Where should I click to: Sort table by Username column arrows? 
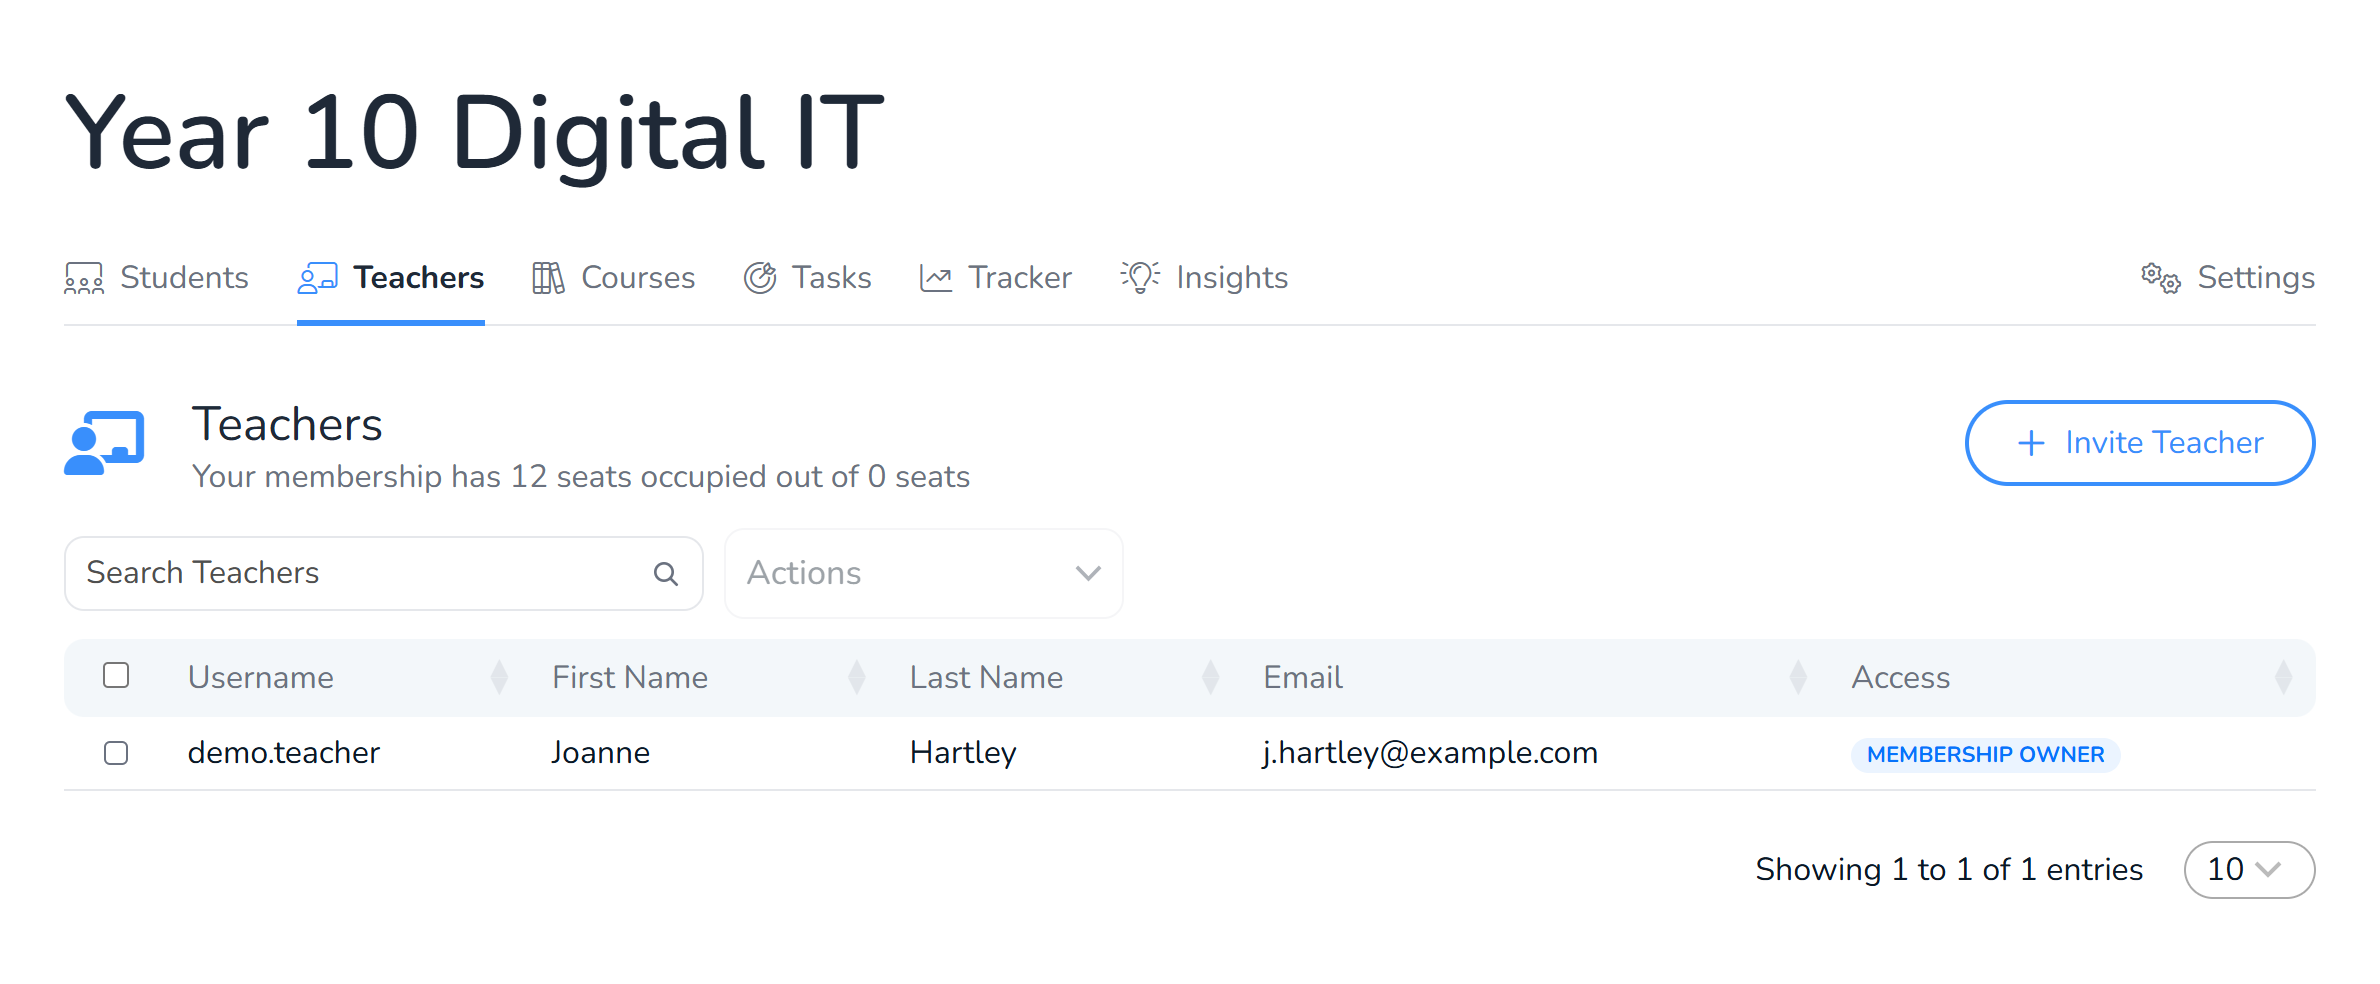(x=500, y=678)
